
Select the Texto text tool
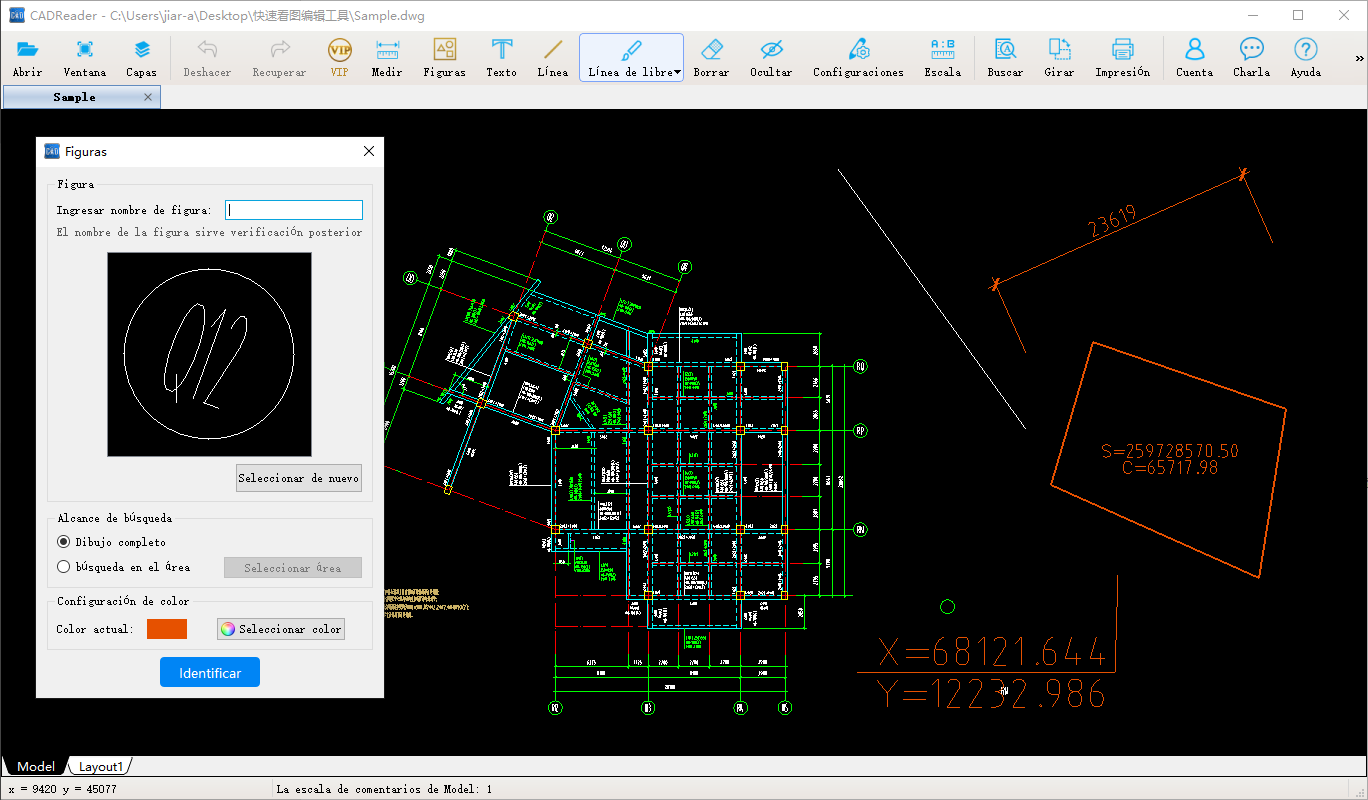pyautogui.click(x=501, y=58)
